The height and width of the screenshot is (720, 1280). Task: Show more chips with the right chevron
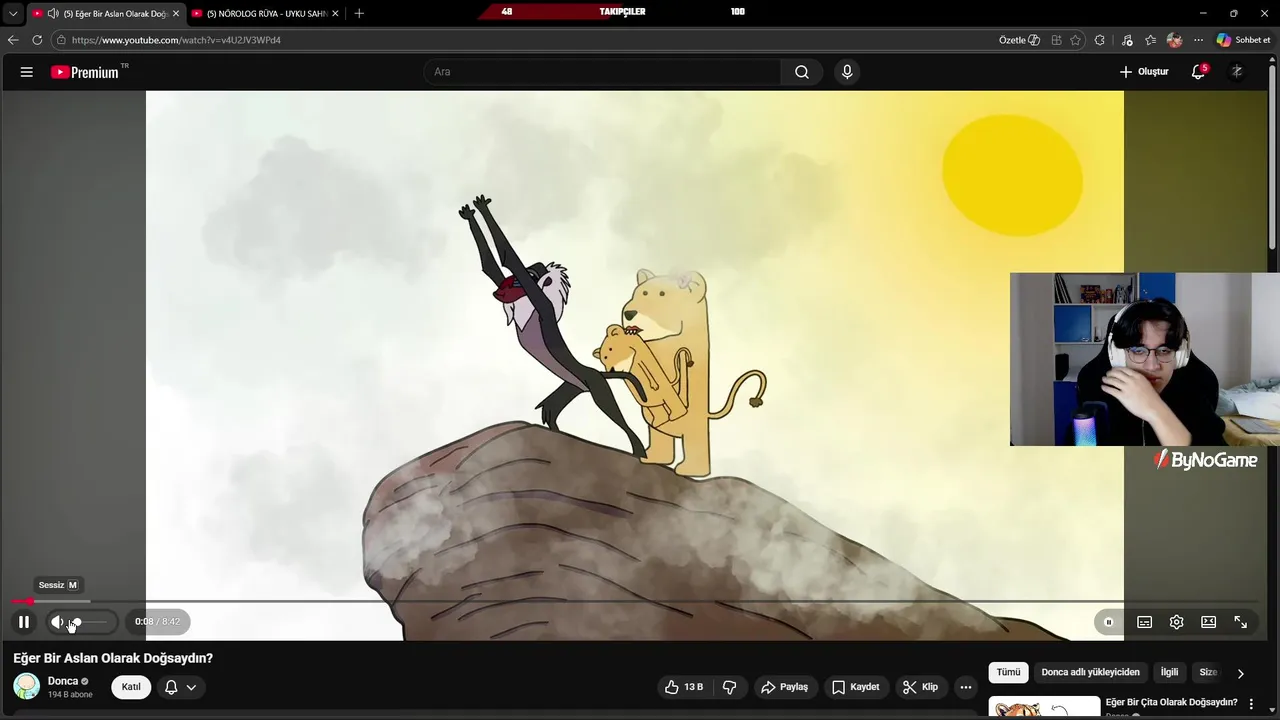tap(1241, 673)
